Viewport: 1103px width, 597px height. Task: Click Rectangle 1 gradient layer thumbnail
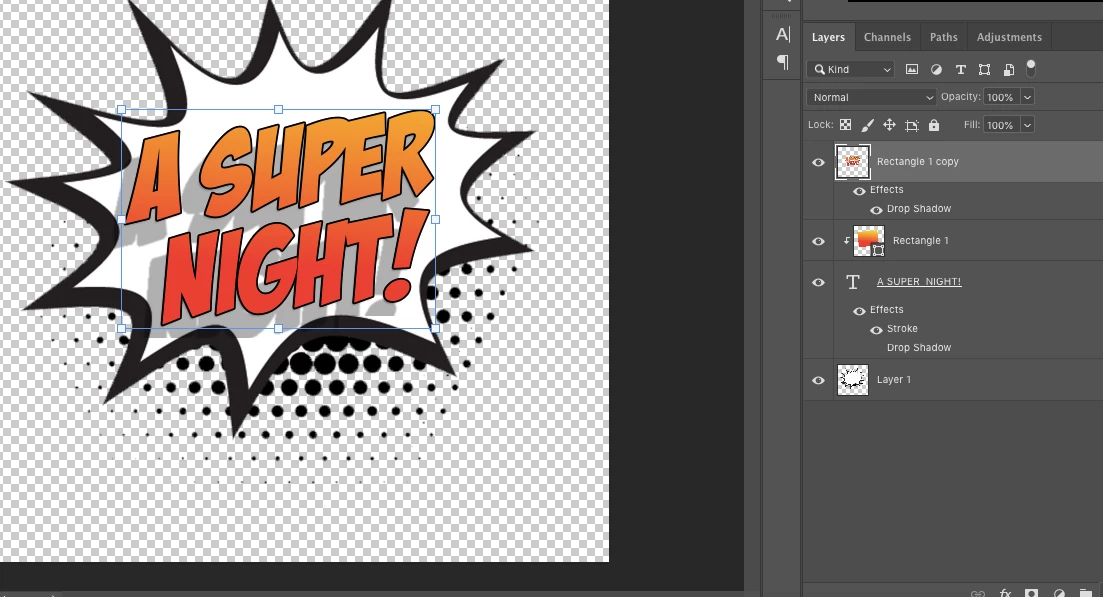tap(869, 240)
